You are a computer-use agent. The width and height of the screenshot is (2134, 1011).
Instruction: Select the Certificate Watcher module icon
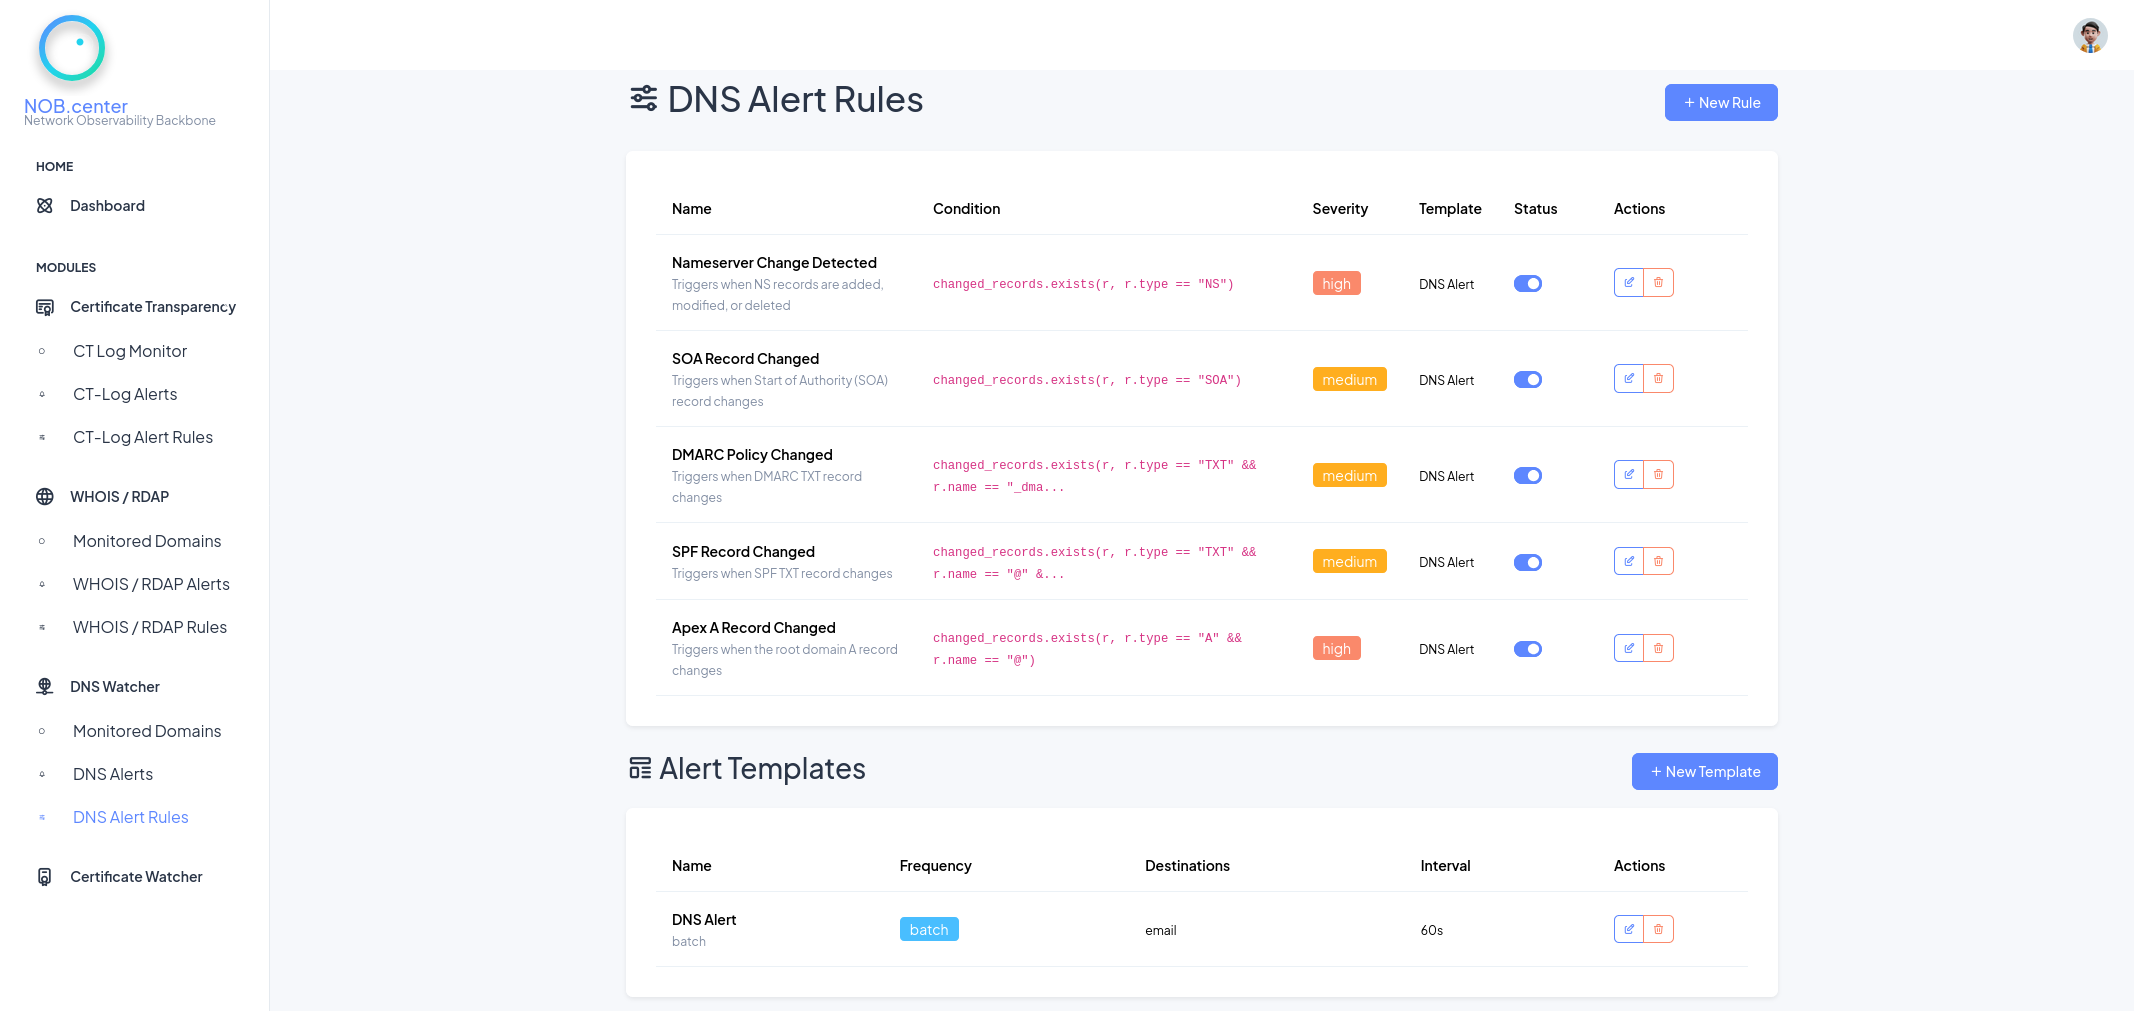45,876
